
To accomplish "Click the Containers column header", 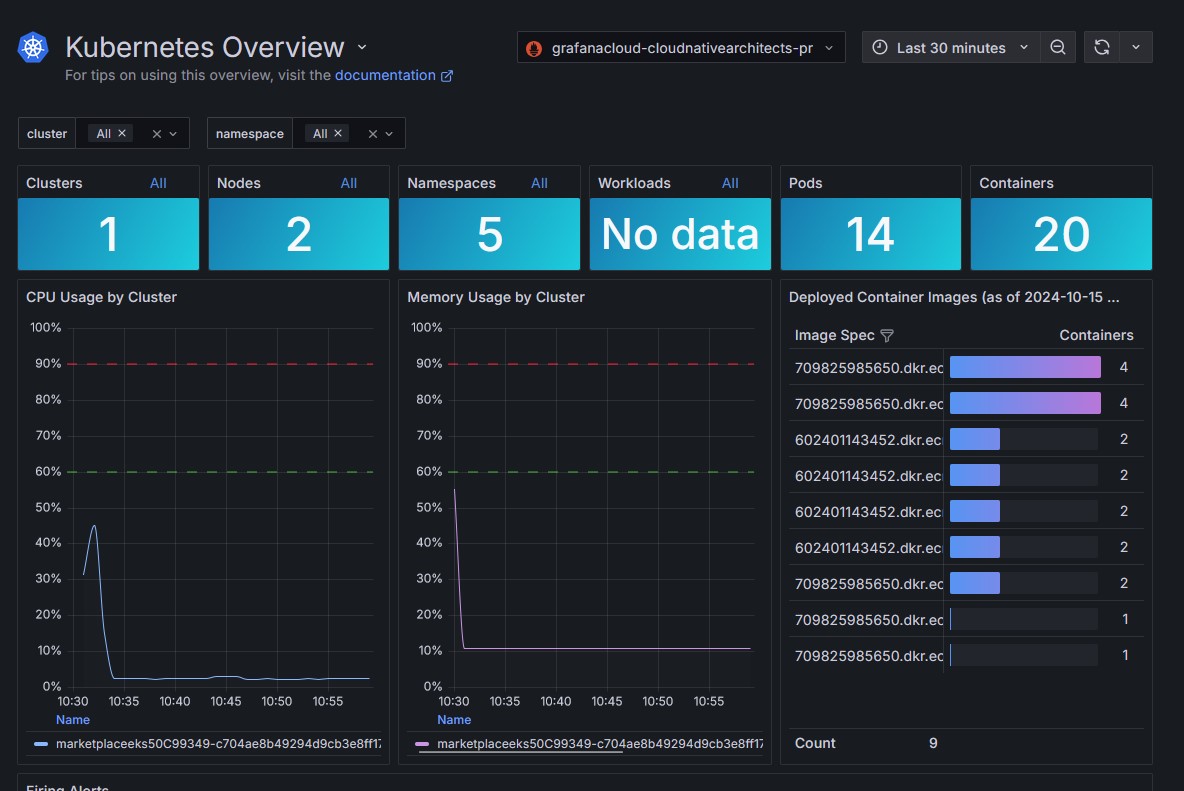I will 1096,336.
